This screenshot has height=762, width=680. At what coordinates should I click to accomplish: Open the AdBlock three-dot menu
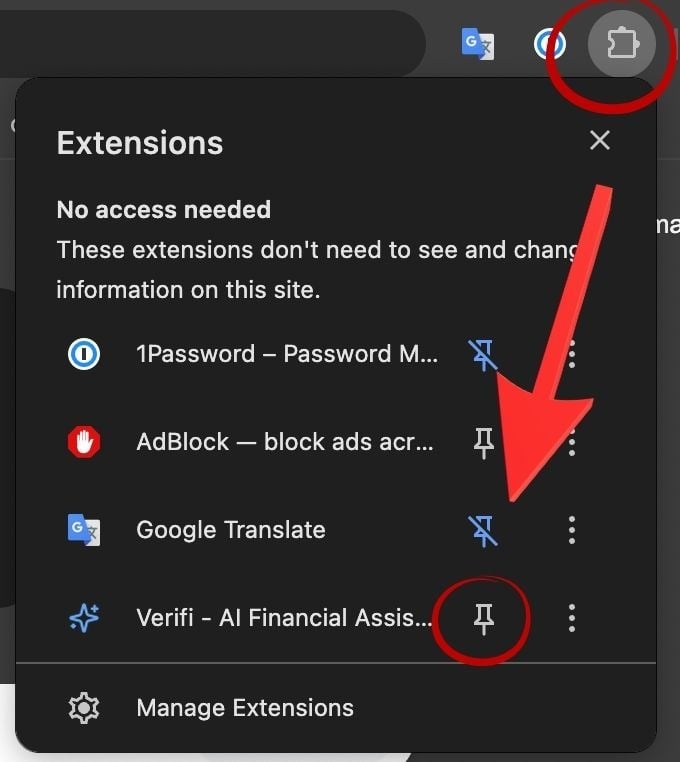pos(572,442)
